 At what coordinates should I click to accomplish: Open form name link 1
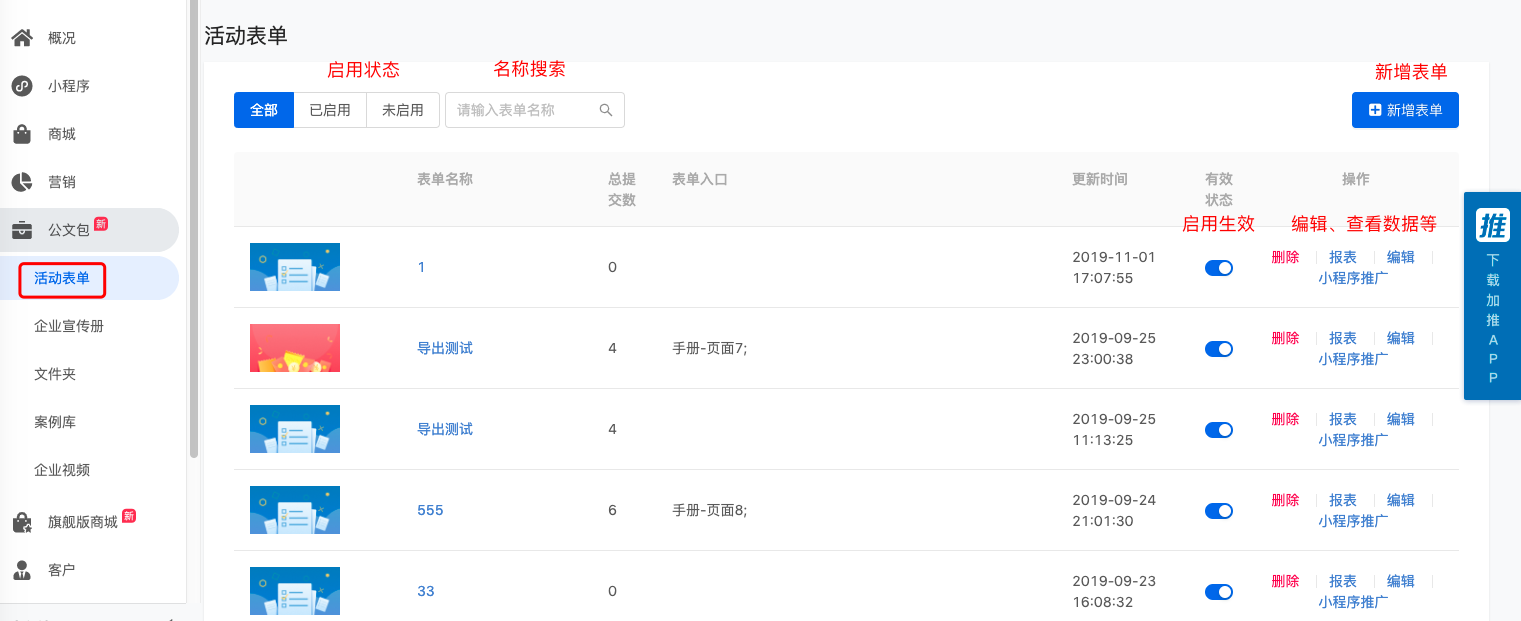pos(421,267)
